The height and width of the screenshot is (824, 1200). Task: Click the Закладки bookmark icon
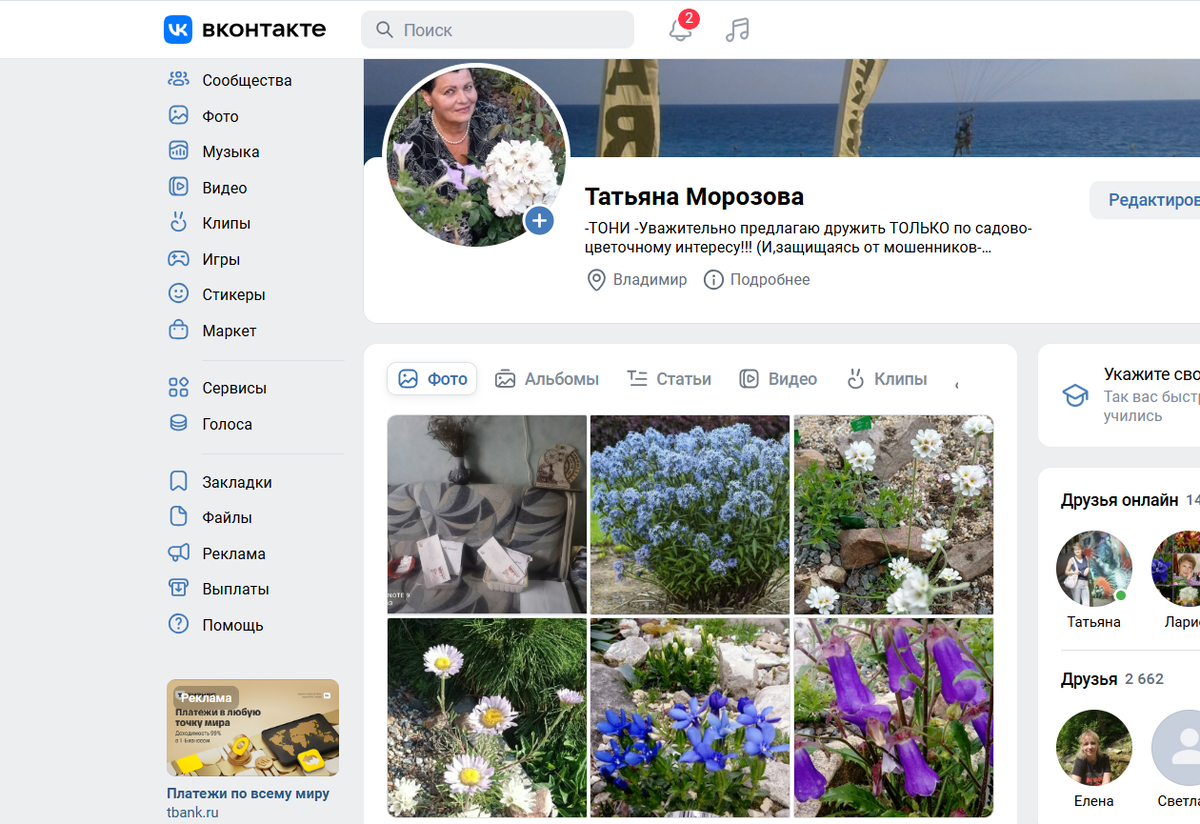pos(178,482)
